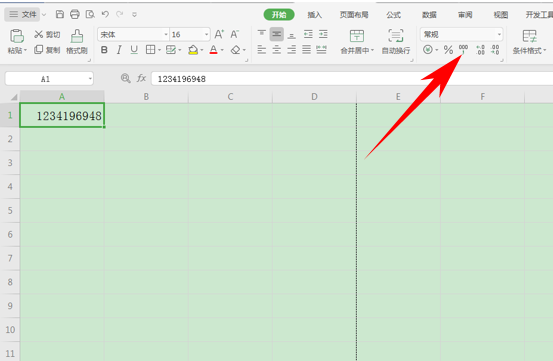Click the red font color button
The image size is (553, 361).
[213, 50]
